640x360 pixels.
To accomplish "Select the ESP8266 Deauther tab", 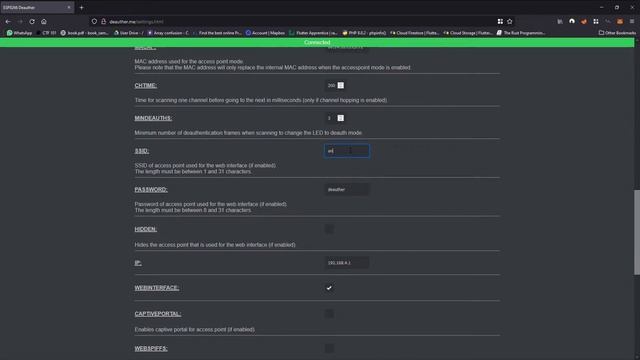I will tap(37, 7).
